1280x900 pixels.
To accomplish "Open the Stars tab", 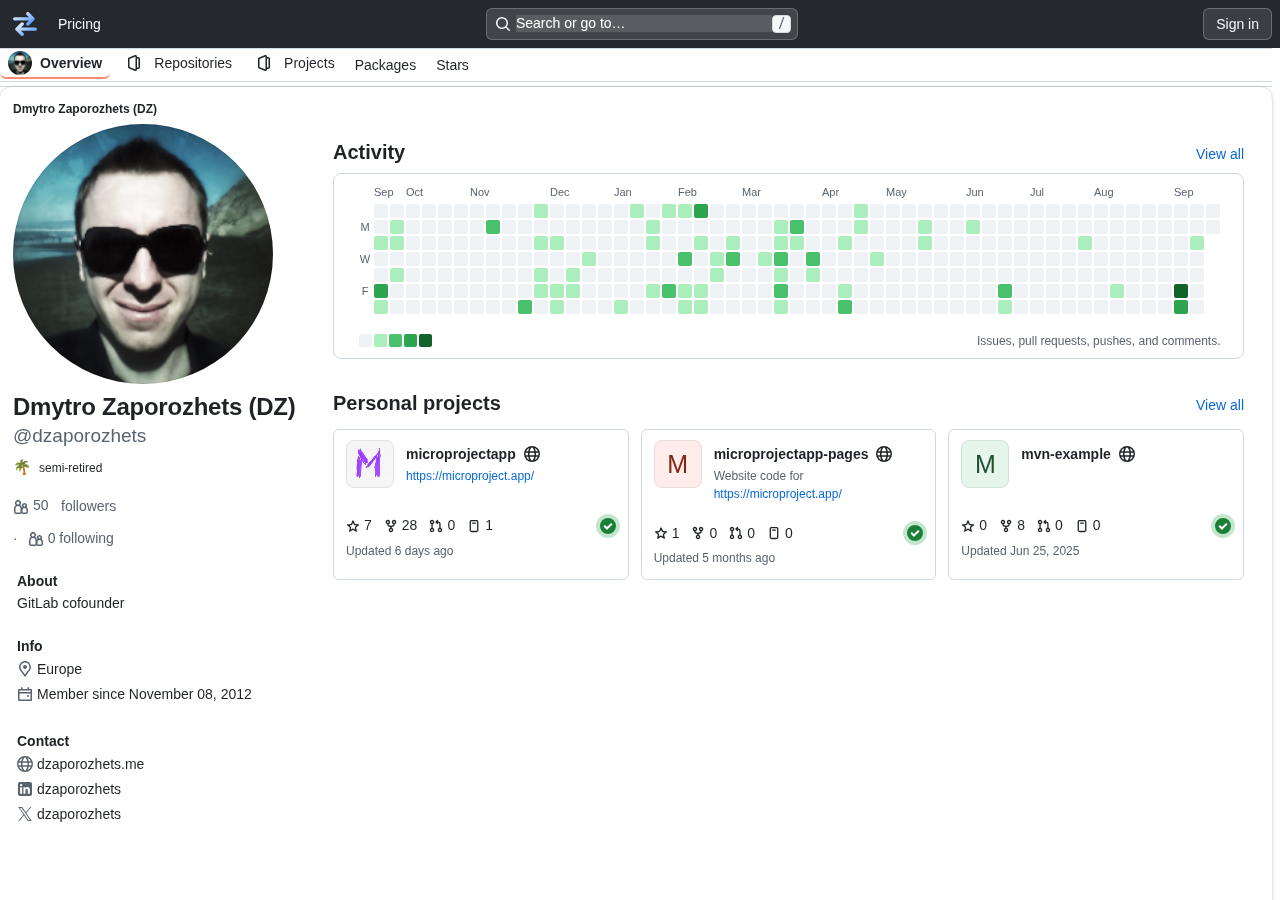I will 452,65.
